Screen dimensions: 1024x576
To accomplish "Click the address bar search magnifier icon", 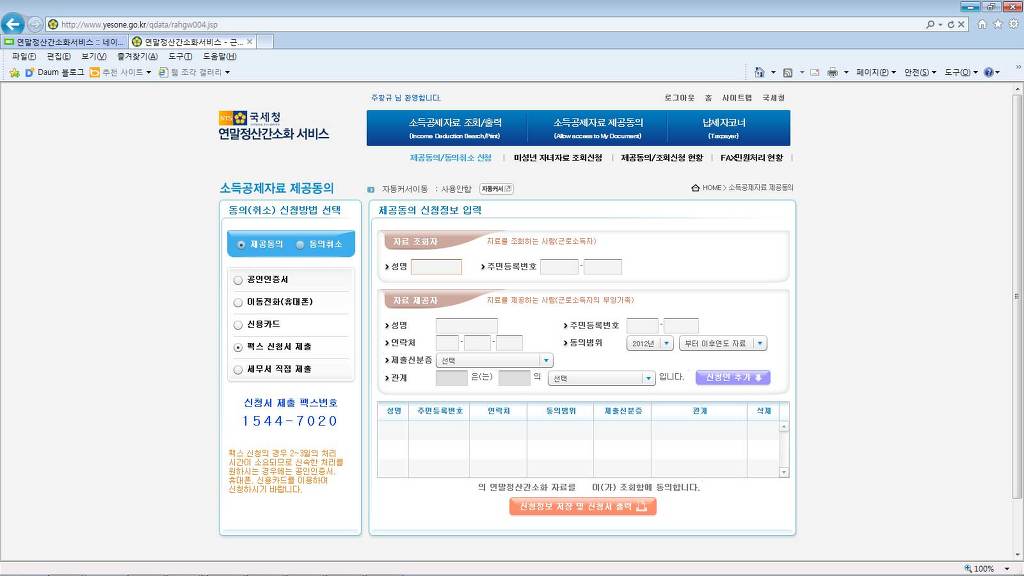I will click(930, 24).
